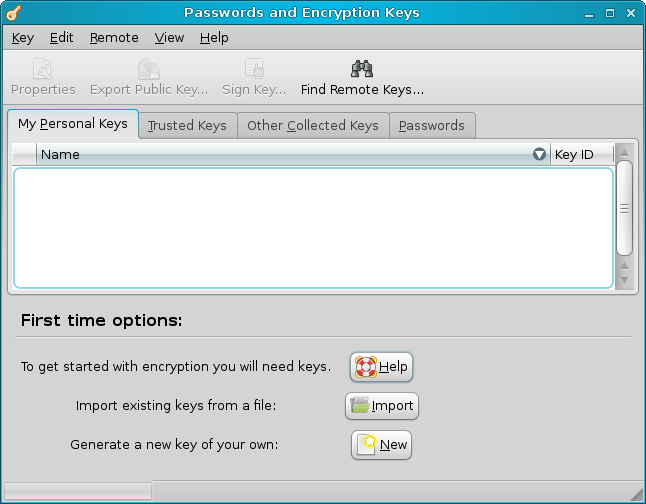Switch to the Other Collected Keys tab
This screenshot has height=504, width=646.
coord(312,126)
